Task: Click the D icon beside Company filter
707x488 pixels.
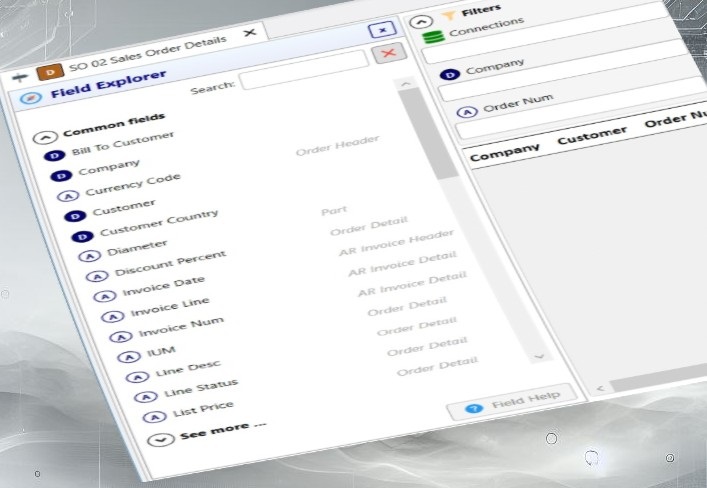Action: pos(450,74)
